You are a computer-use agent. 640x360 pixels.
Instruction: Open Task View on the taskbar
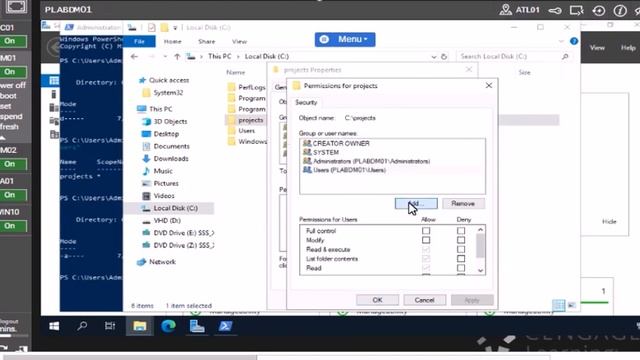[110, 326]
